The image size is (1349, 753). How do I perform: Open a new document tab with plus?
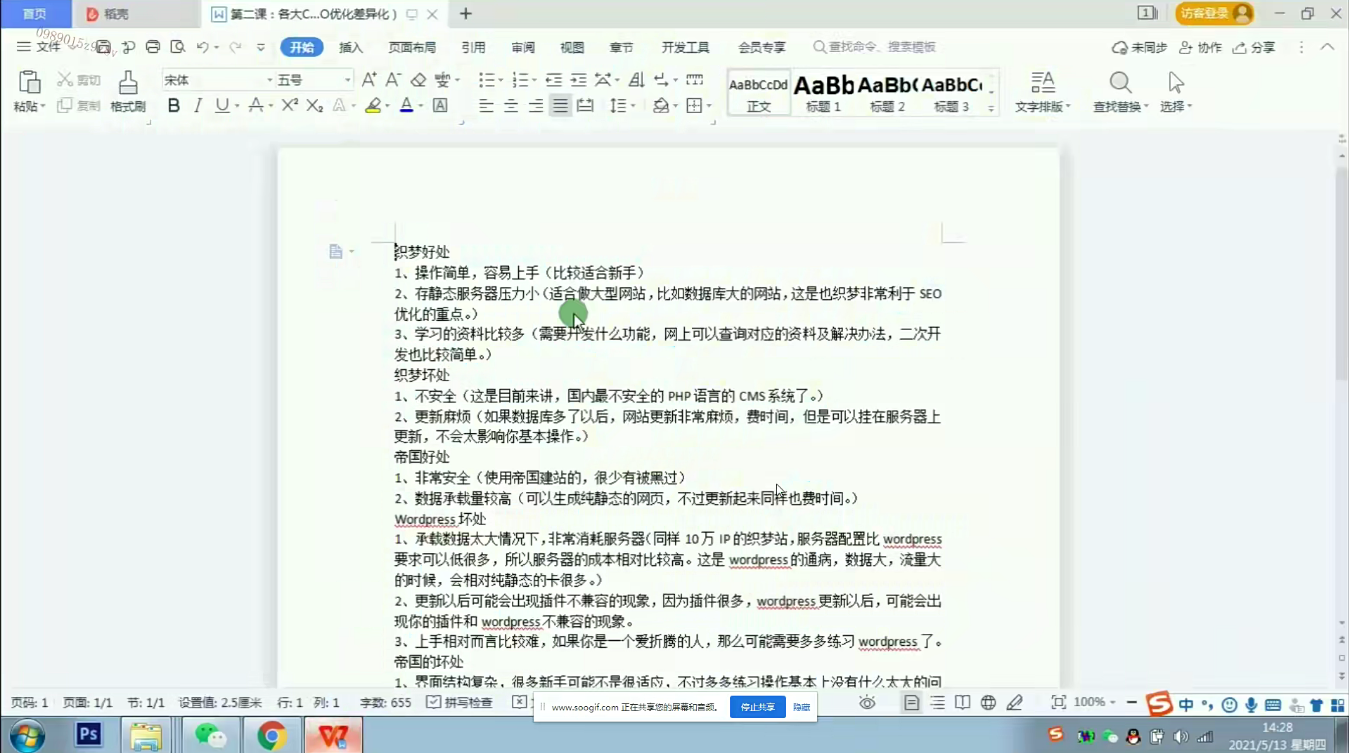pos(466,14)
